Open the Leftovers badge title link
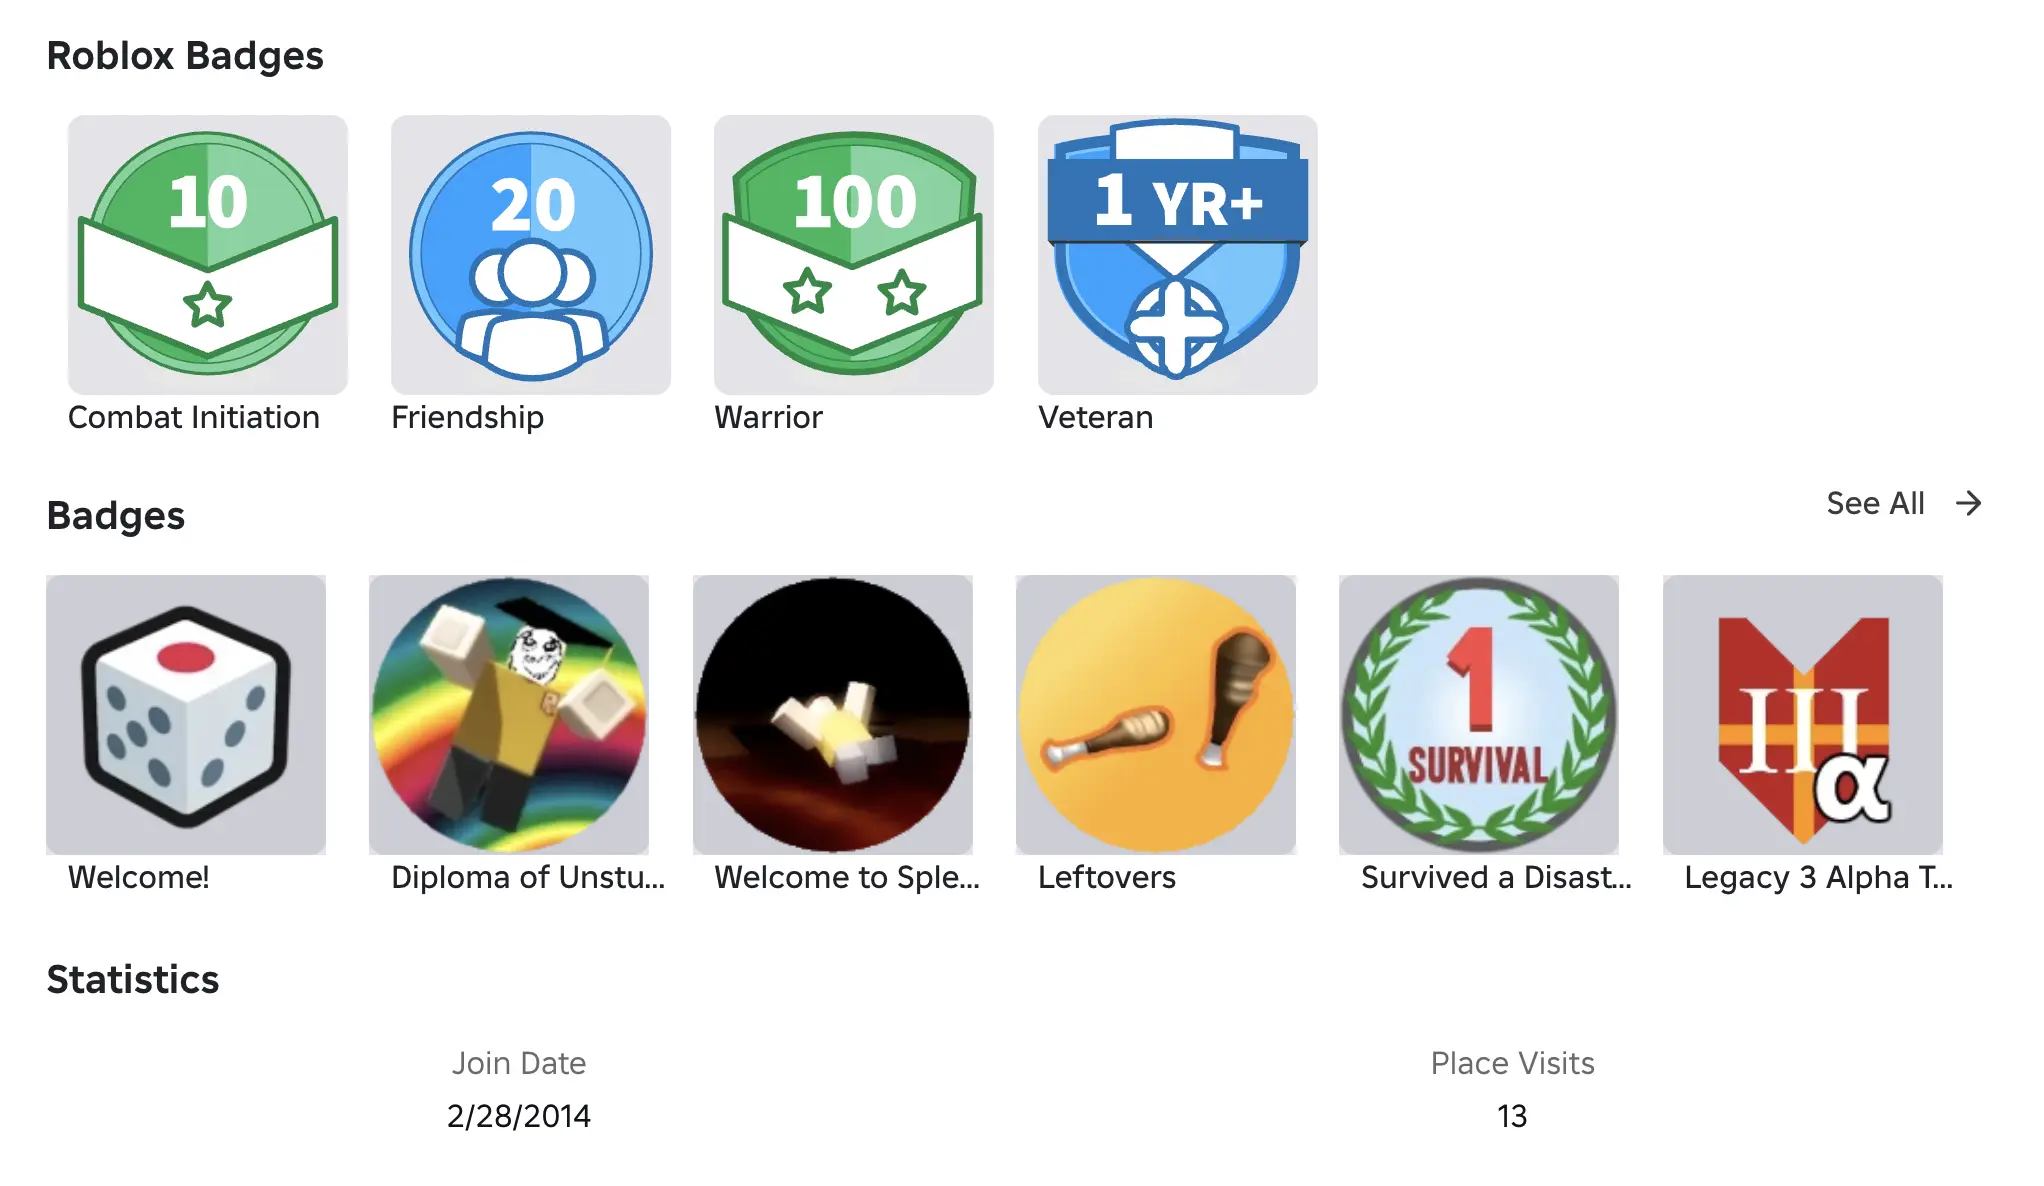 (1107, 877)
